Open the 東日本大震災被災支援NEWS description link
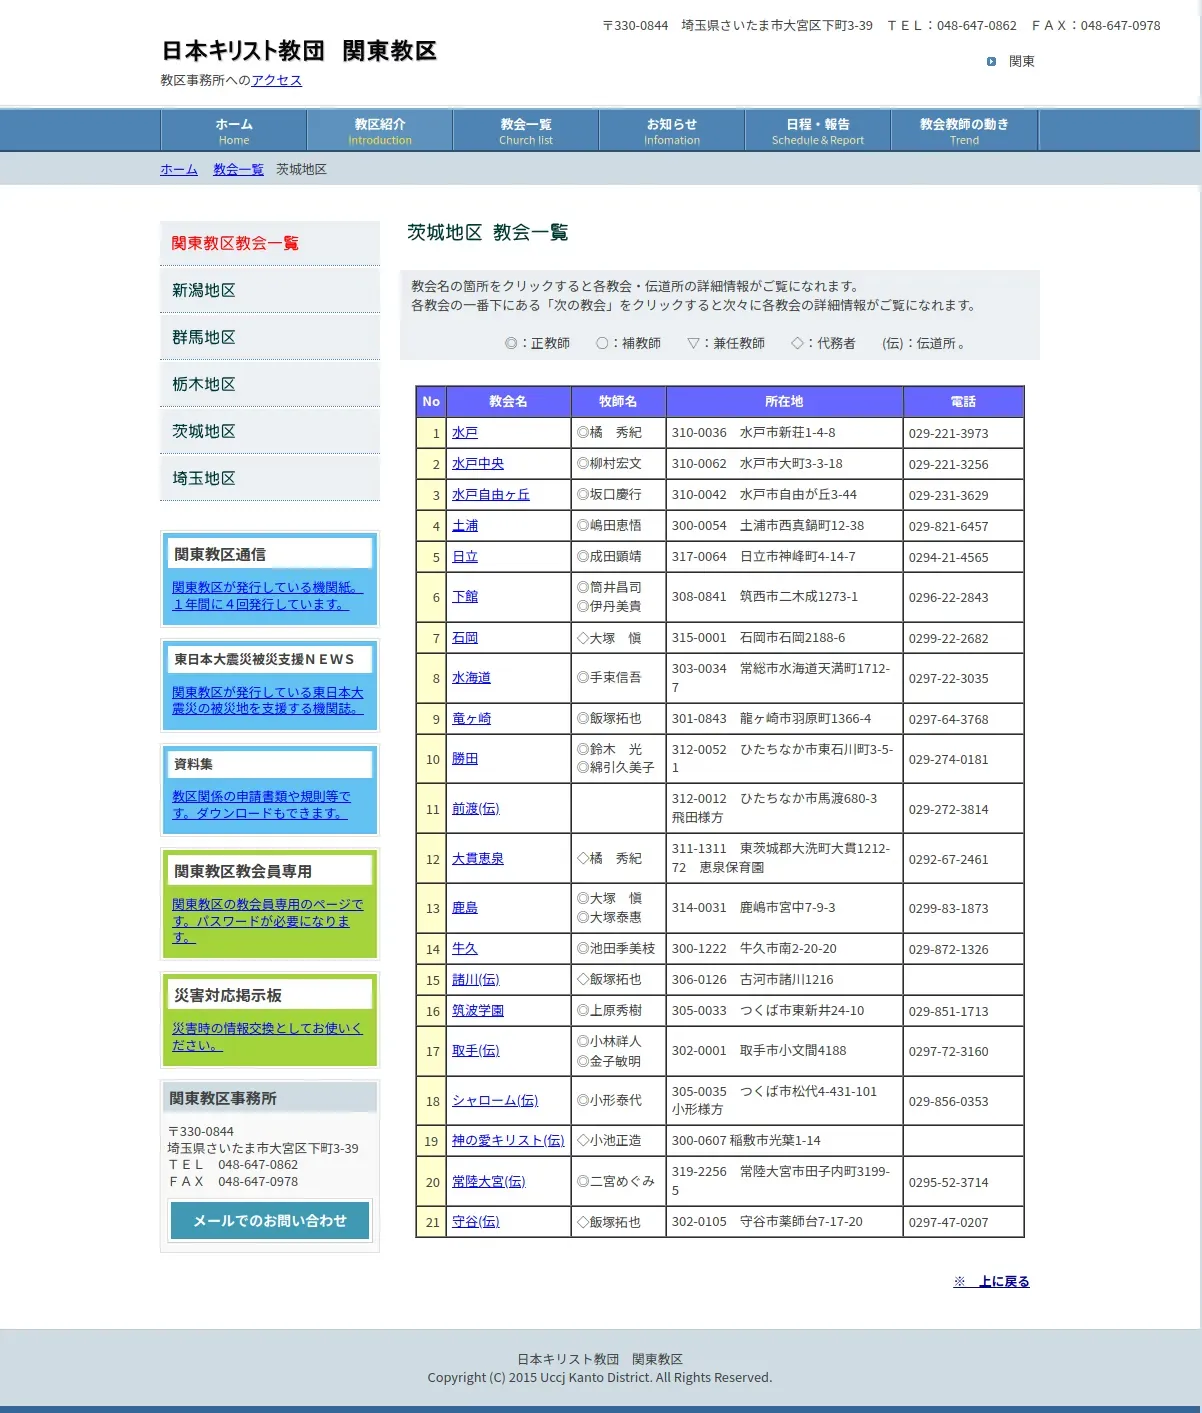 coord(267,700)
